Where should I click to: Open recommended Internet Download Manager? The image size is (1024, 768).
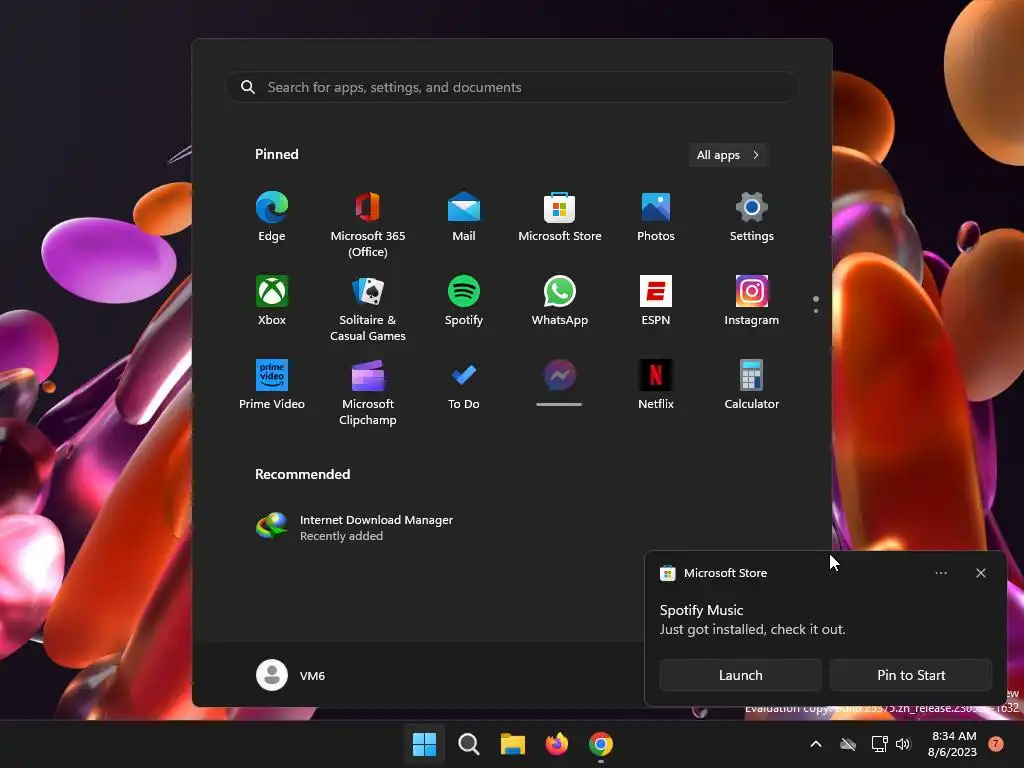point(356,527)
